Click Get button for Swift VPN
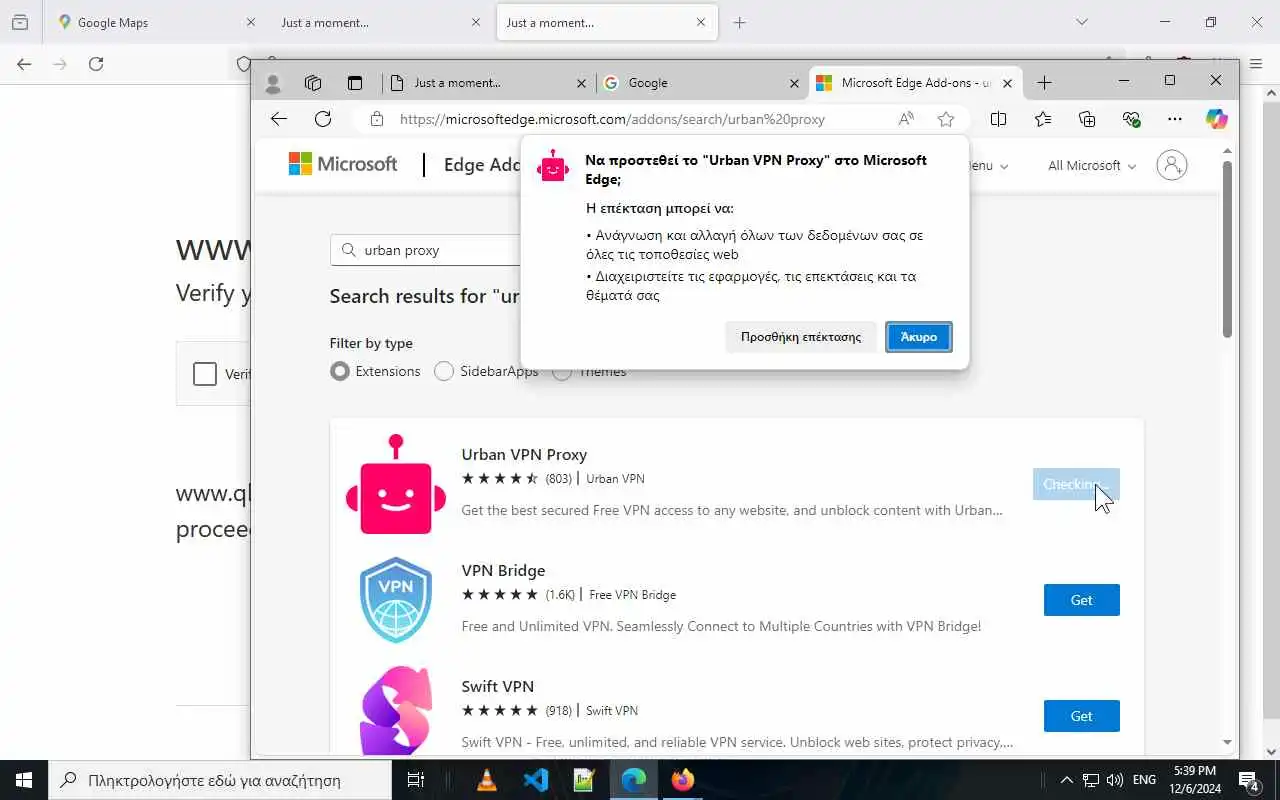 coord(1082,716)
